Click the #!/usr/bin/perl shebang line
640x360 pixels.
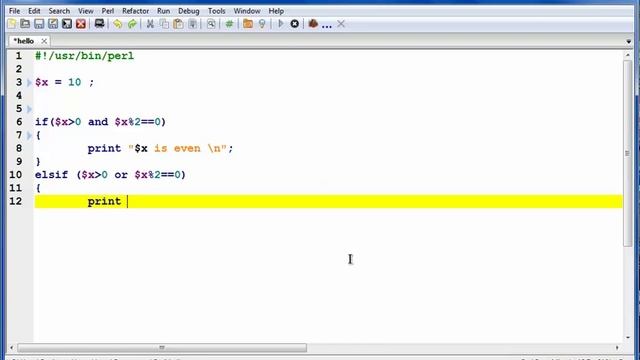pos(84,56)
